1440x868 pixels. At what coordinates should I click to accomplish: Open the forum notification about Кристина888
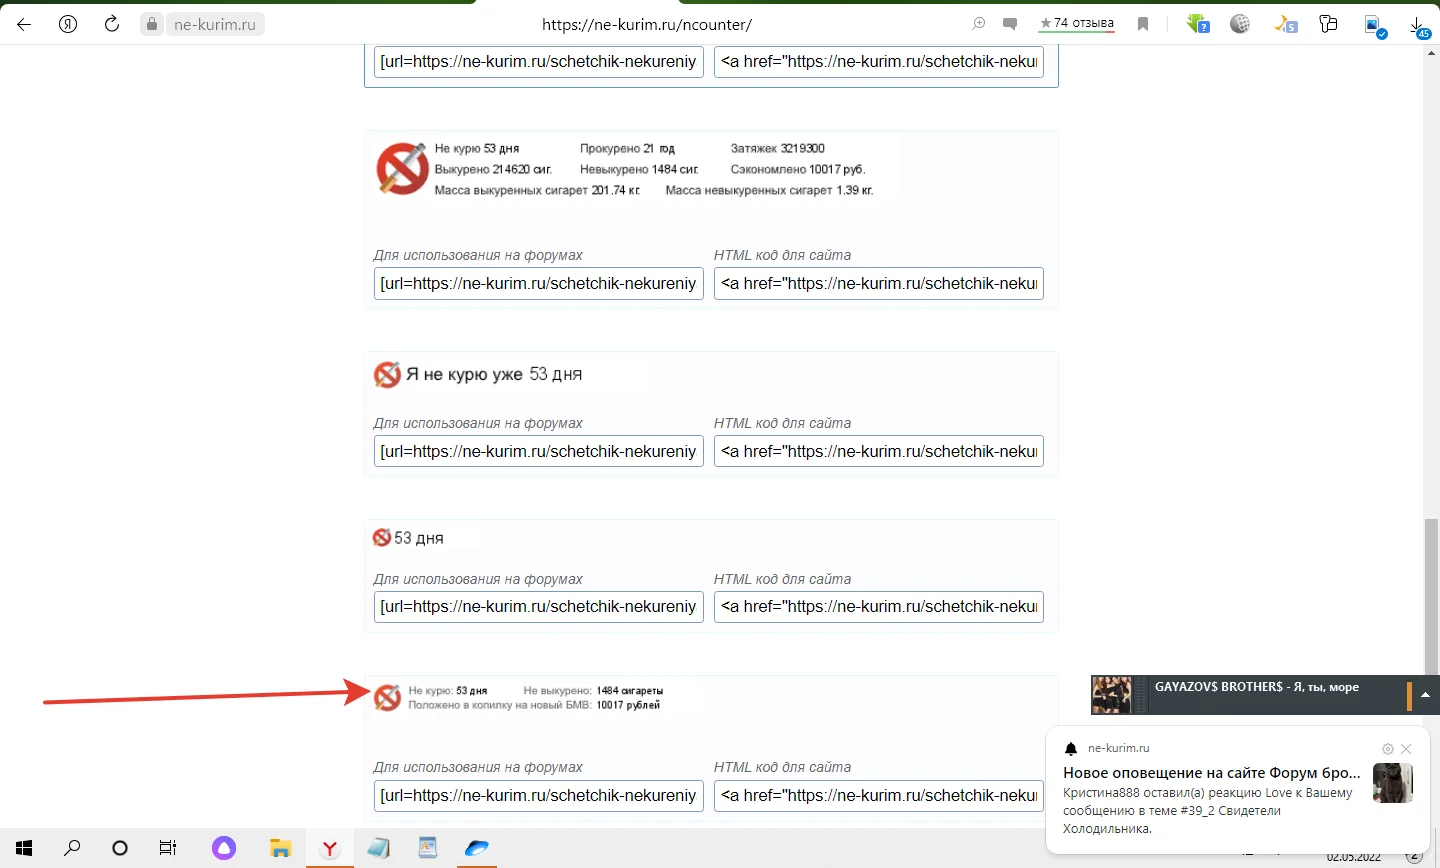pos(1211,800)
